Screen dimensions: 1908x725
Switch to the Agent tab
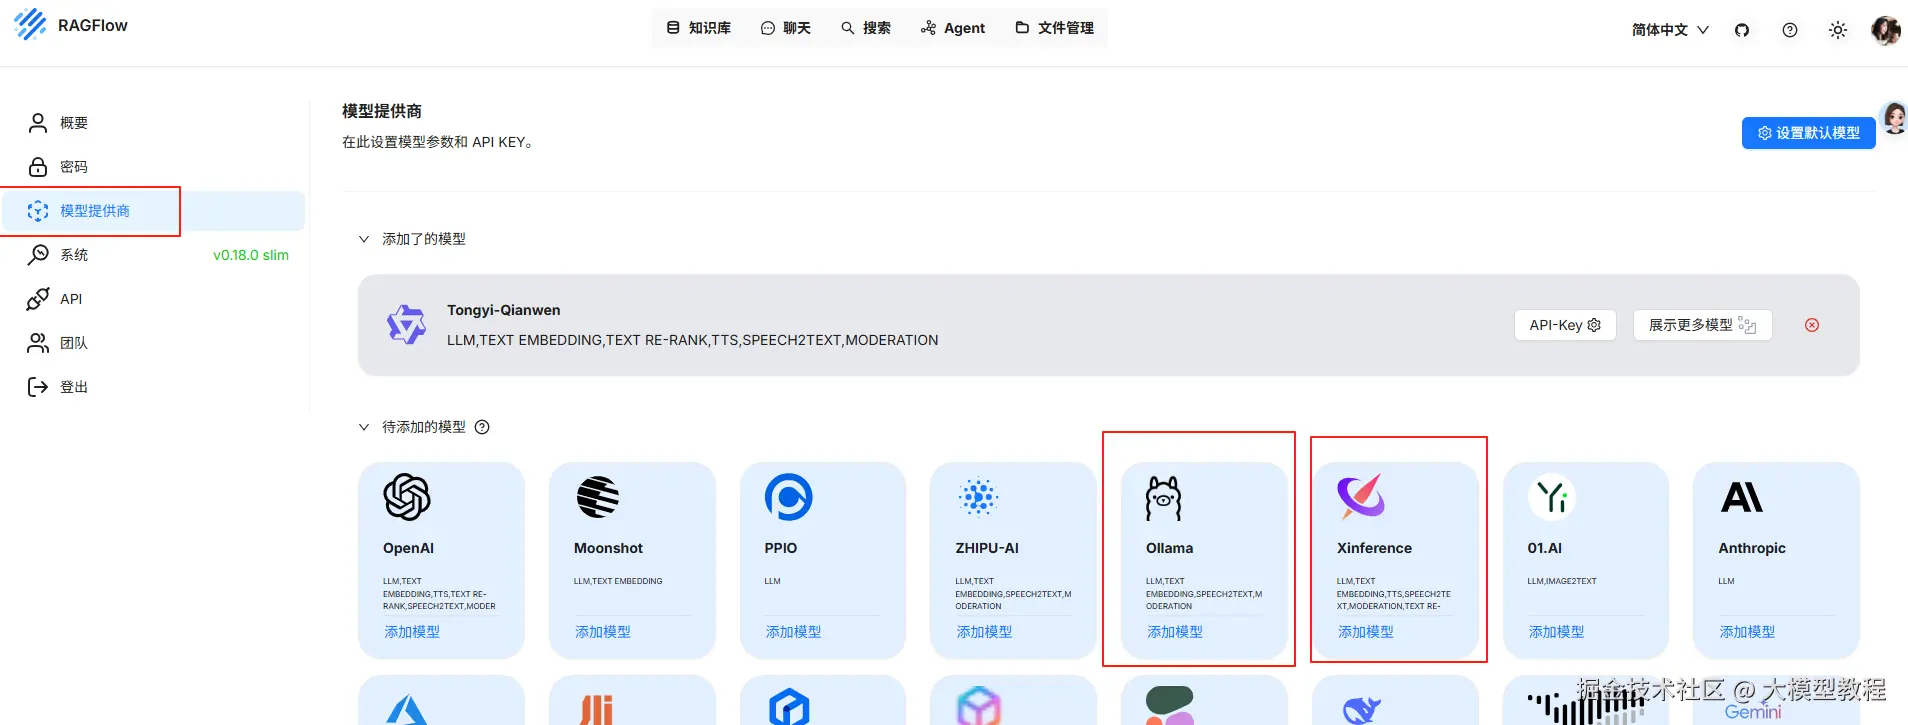pyautogui.click(x=953, y=28)
